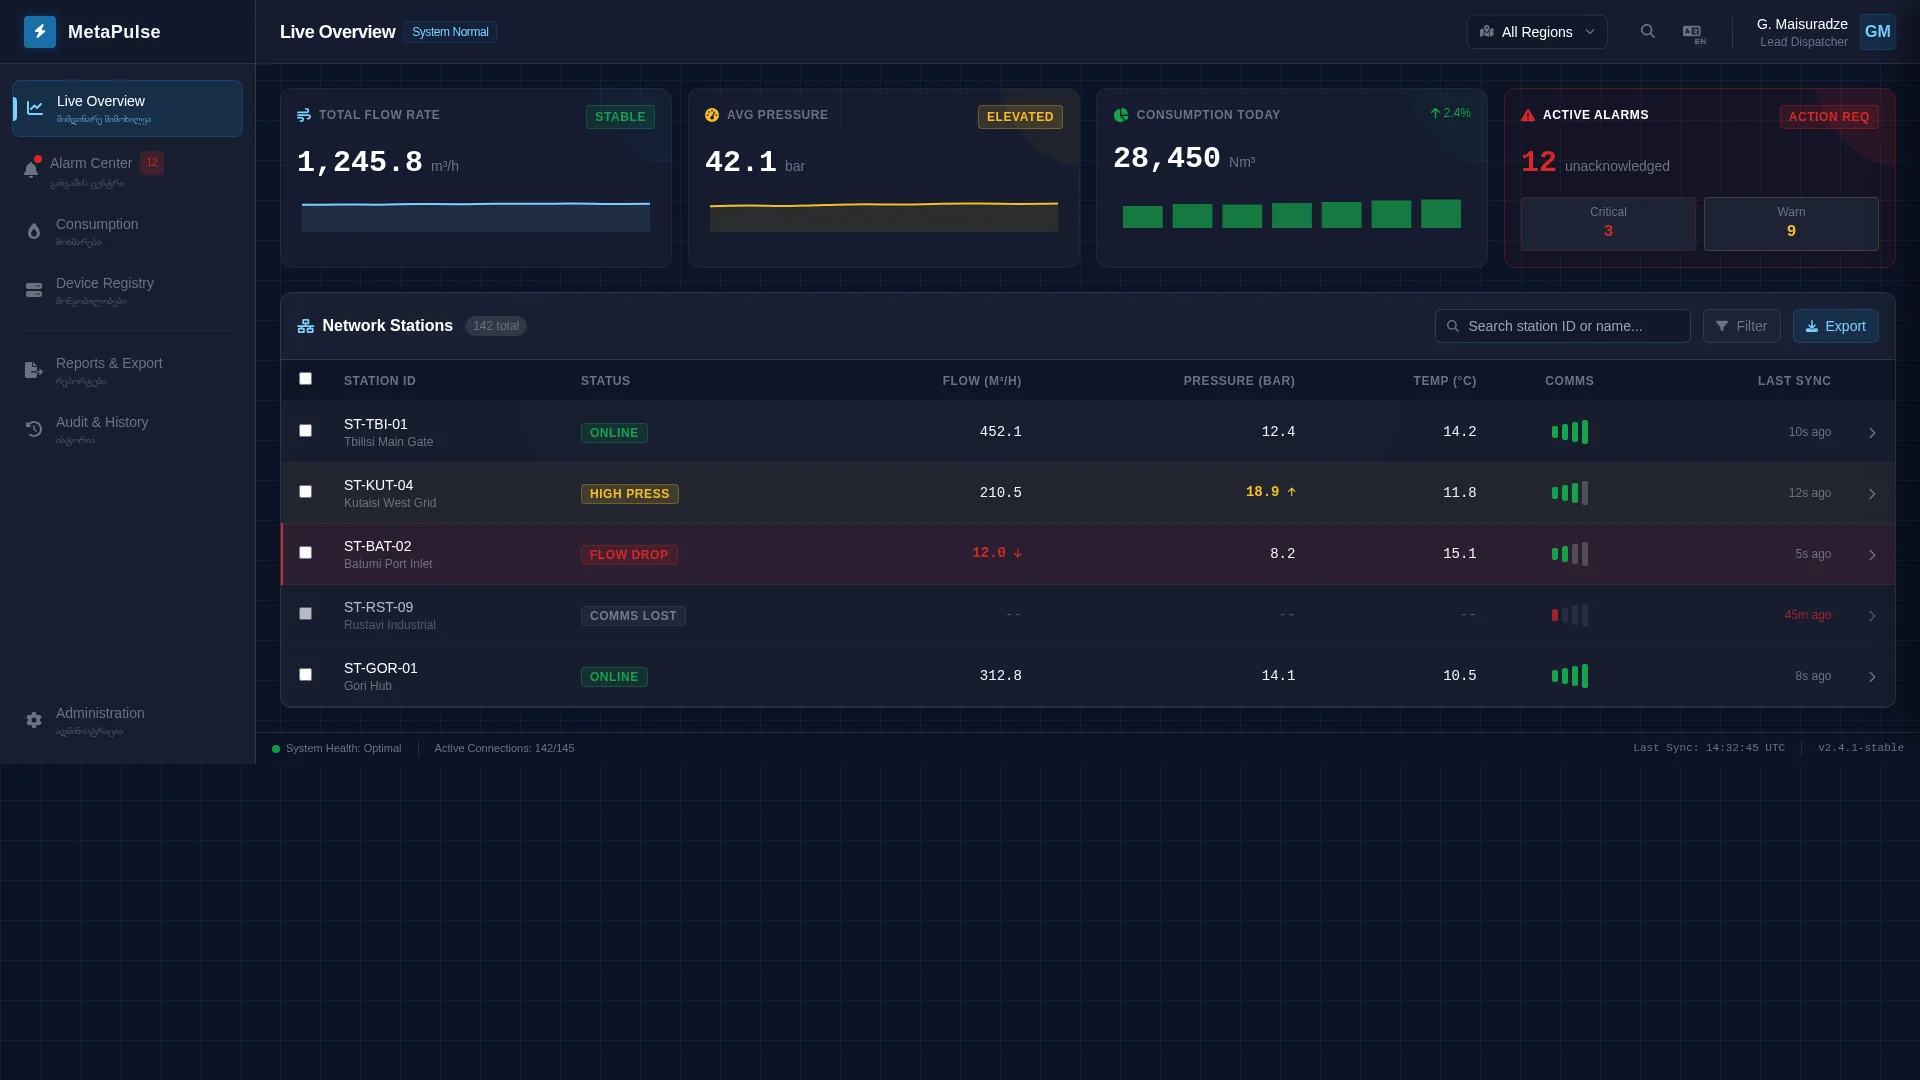1920x1080 pixels.
Task: Sort by the PRESSURE (BAR) column header
Action: pyautogui.click(x=1239, y=381)
